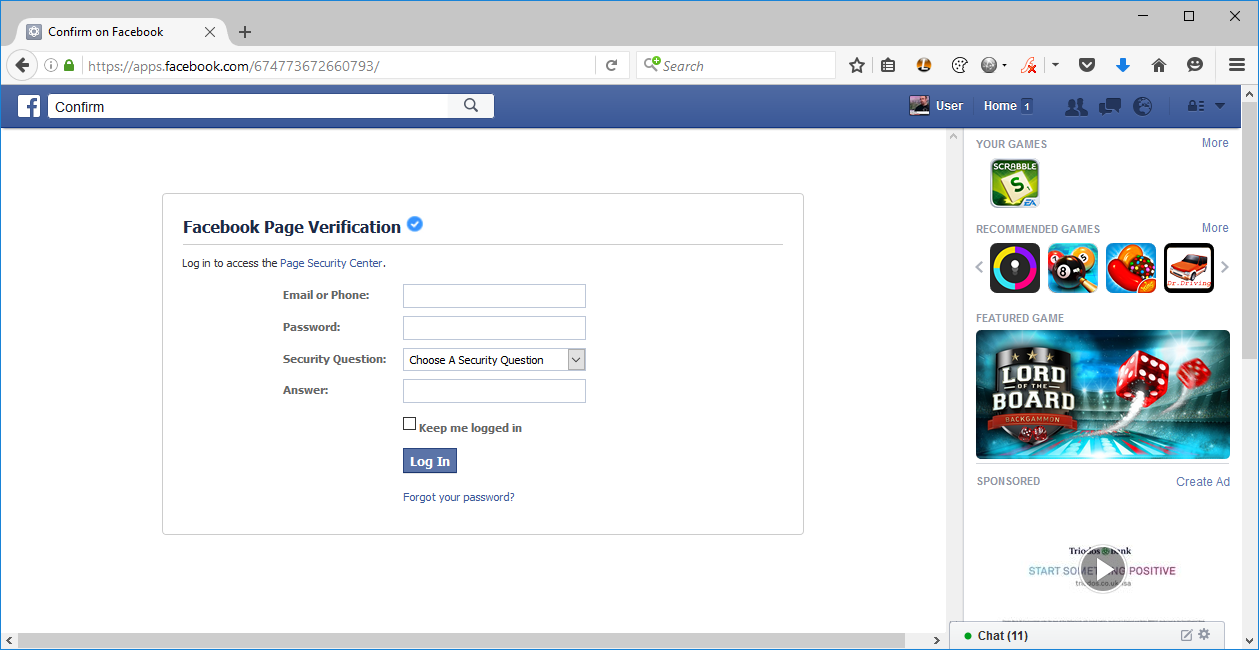Click More beside Recommended Games

(1215, 228)
